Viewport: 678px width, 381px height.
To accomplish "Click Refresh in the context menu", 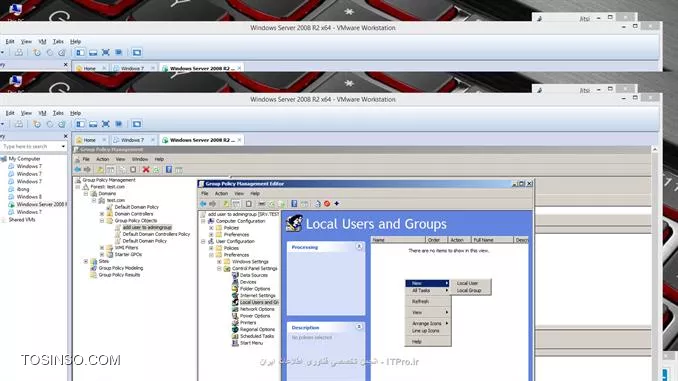I will [428, 301].
